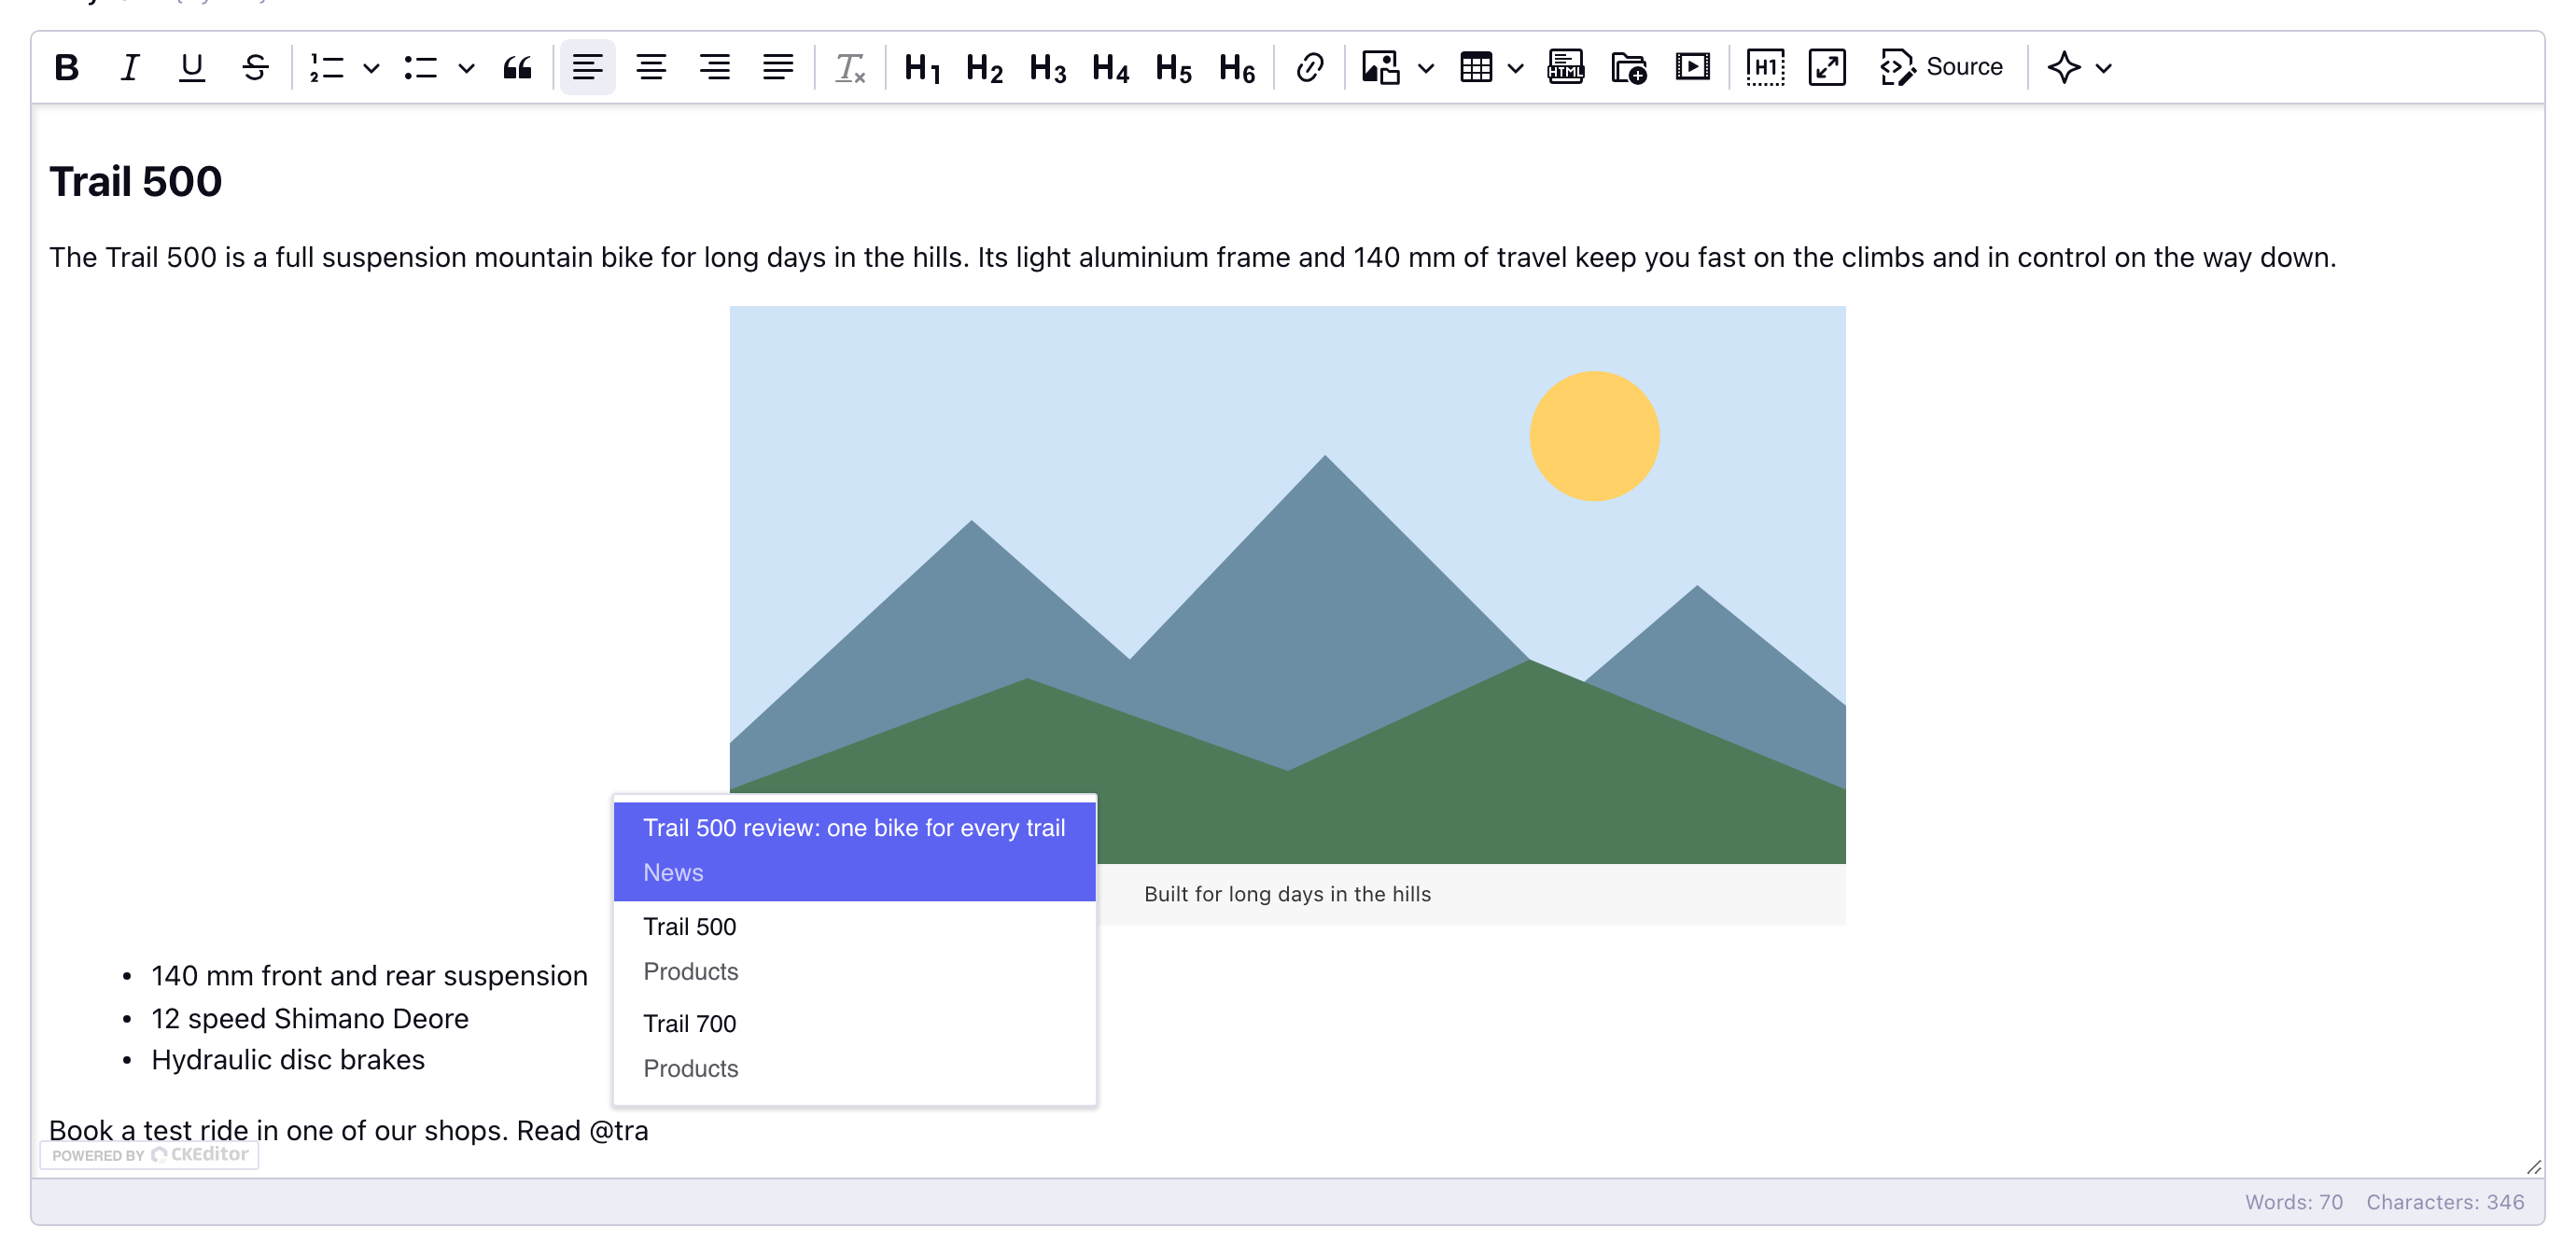The height and width of the screenshot is (1255, 2576).
Task: Apply Heading 4 style
Action: click(x=1110, y=67)
